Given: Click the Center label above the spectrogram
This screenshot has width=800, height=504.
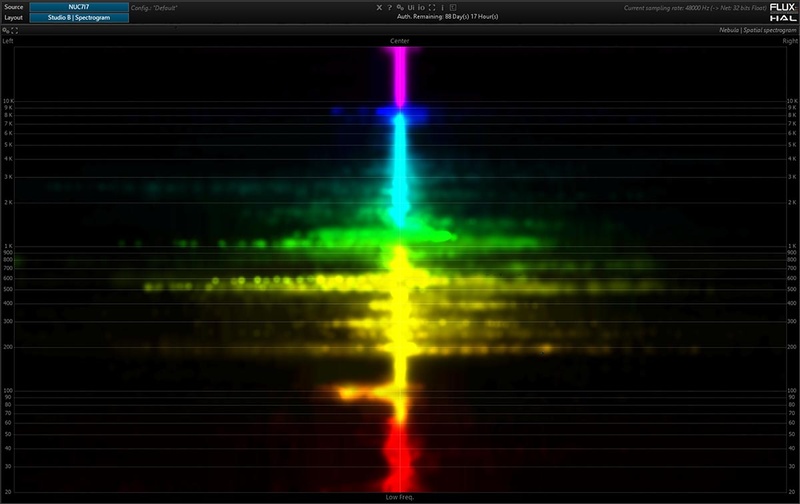Looking at the screenshot, I should 400,41.
